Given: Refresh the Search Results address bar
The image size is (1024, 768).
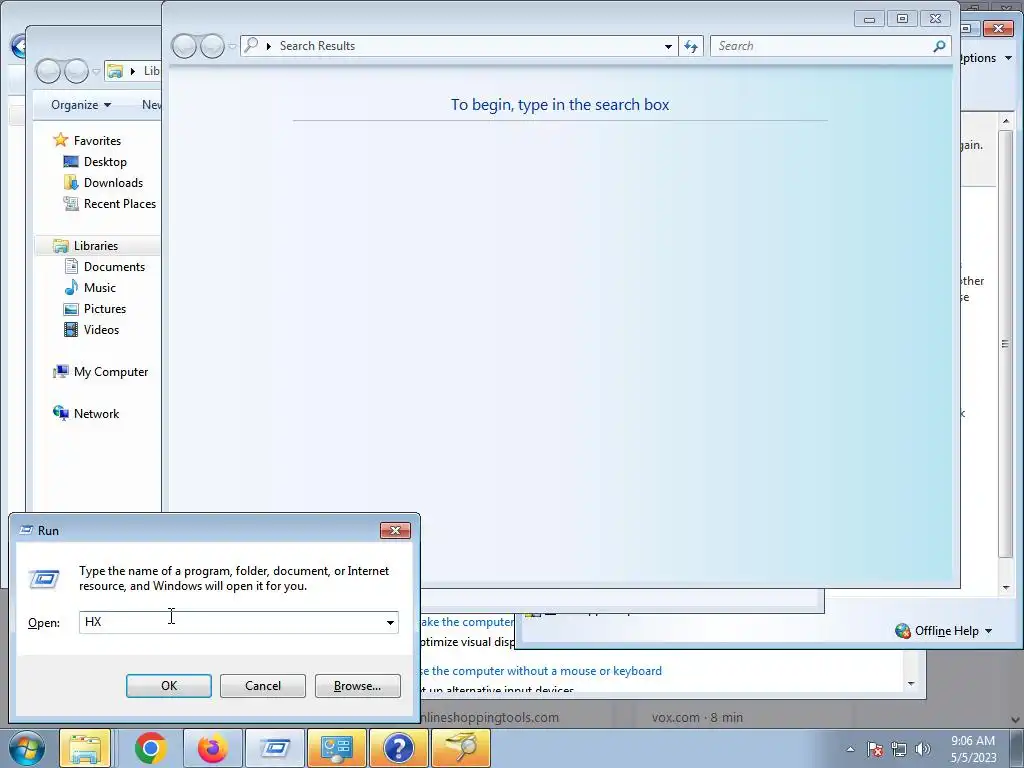Looking at the screenshot, I should point(691,46).
